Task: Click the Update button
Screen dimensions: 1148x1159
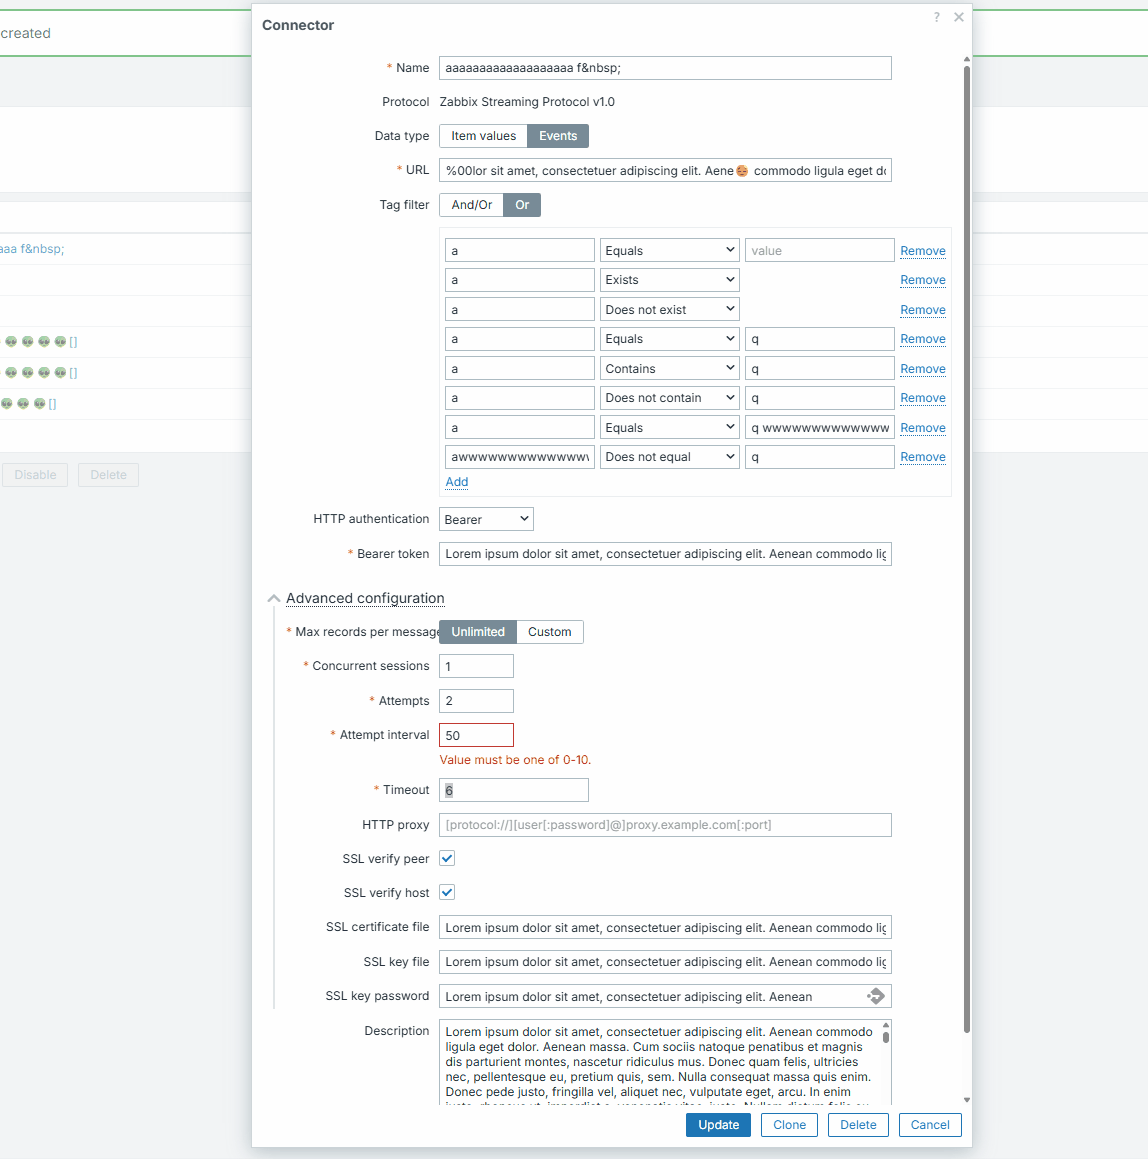Action: (718, 1125)
